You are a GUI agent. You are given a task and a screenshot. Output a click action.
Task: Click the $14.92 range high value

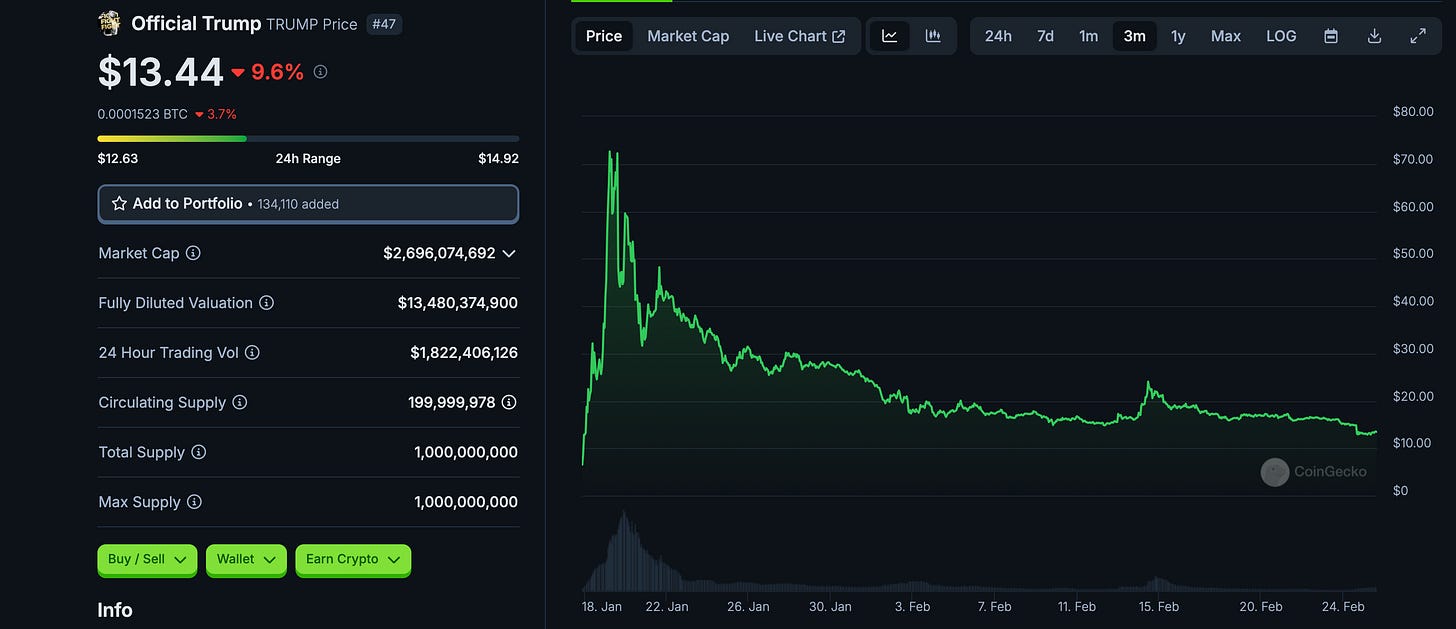pos(498,158)
